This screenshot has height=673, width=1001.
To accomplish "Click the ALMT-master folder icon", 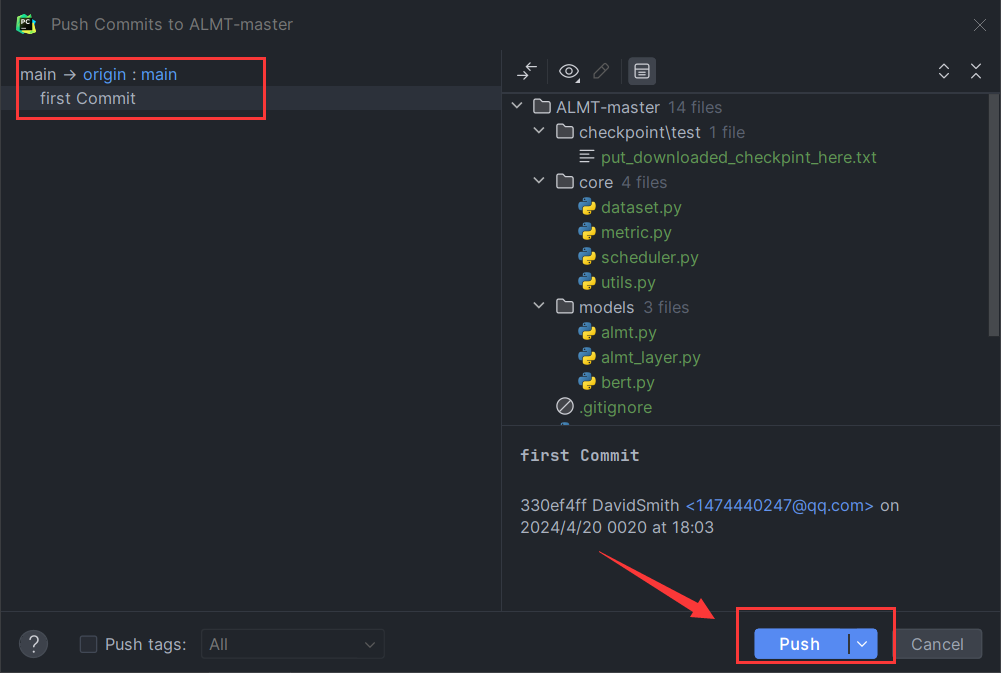I will [542, 106].
